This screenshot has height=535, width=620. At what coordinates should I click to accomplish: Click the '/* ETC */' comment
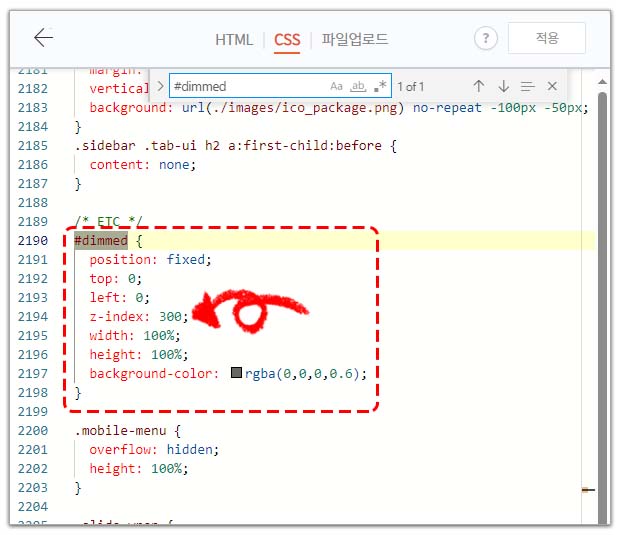(x=108, y=221)
